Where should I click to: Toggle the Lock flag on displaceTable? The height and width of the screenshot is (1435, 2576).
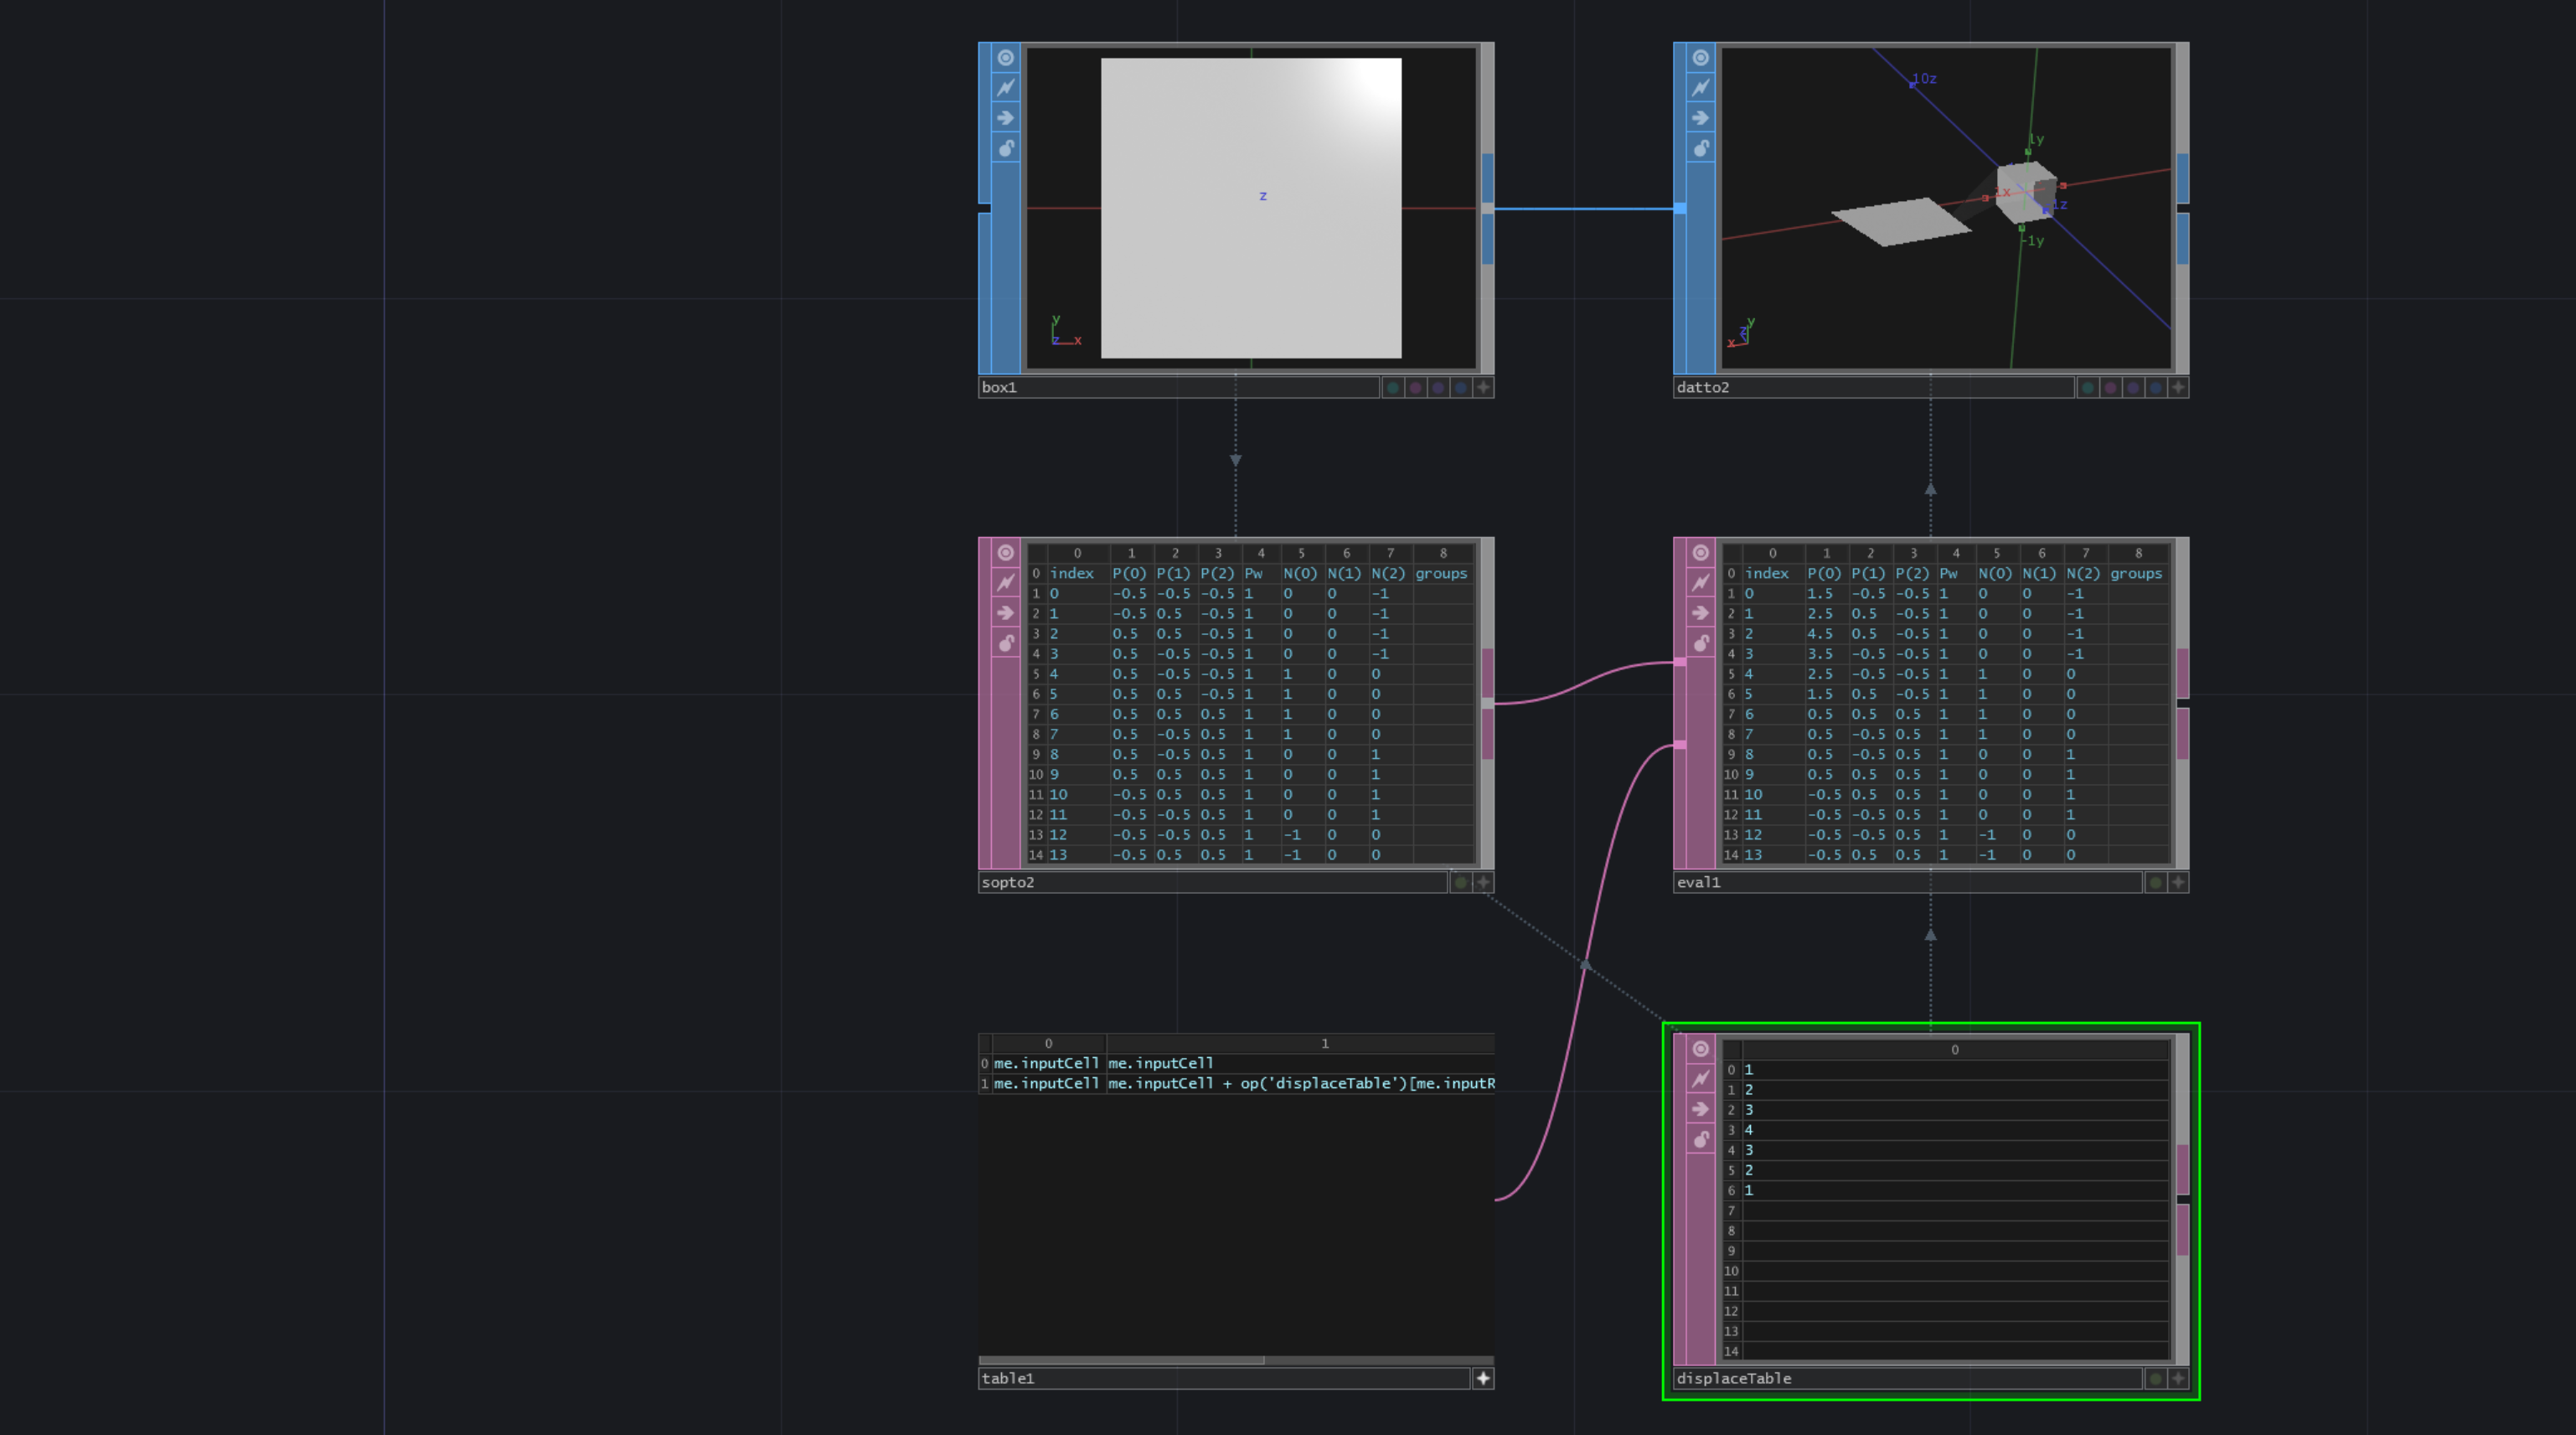click(1700, 1139)
